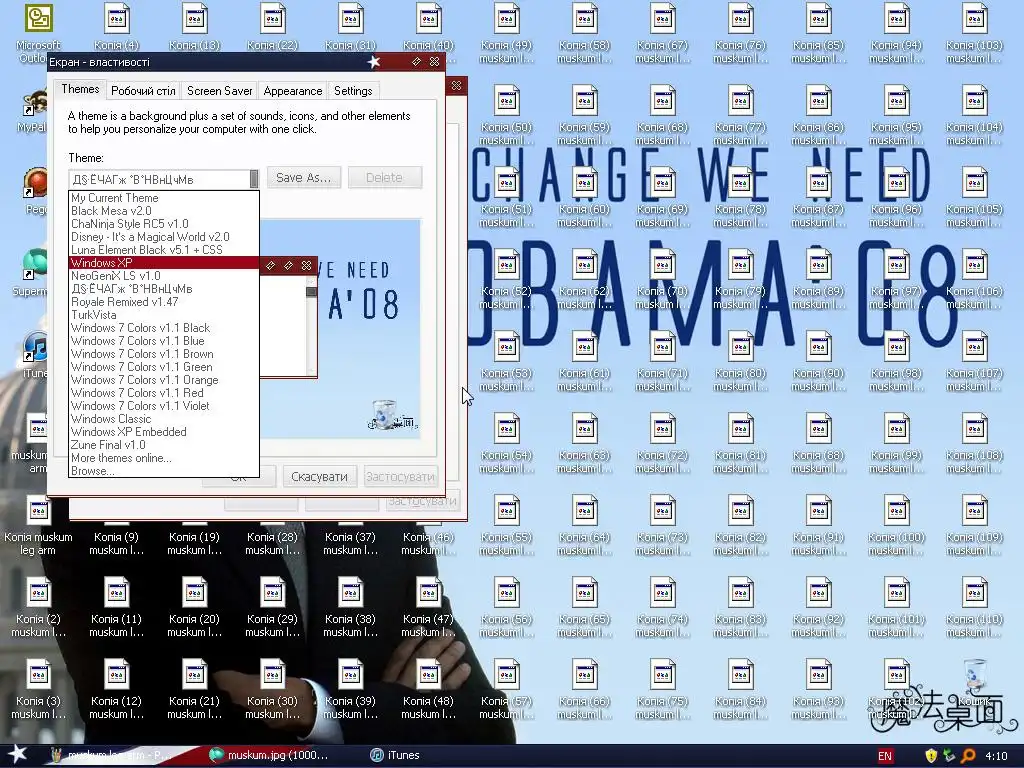
Task: Choose Royale Remixed v1.47 theme
Action: pyautogui.click(x=164, y=302)
